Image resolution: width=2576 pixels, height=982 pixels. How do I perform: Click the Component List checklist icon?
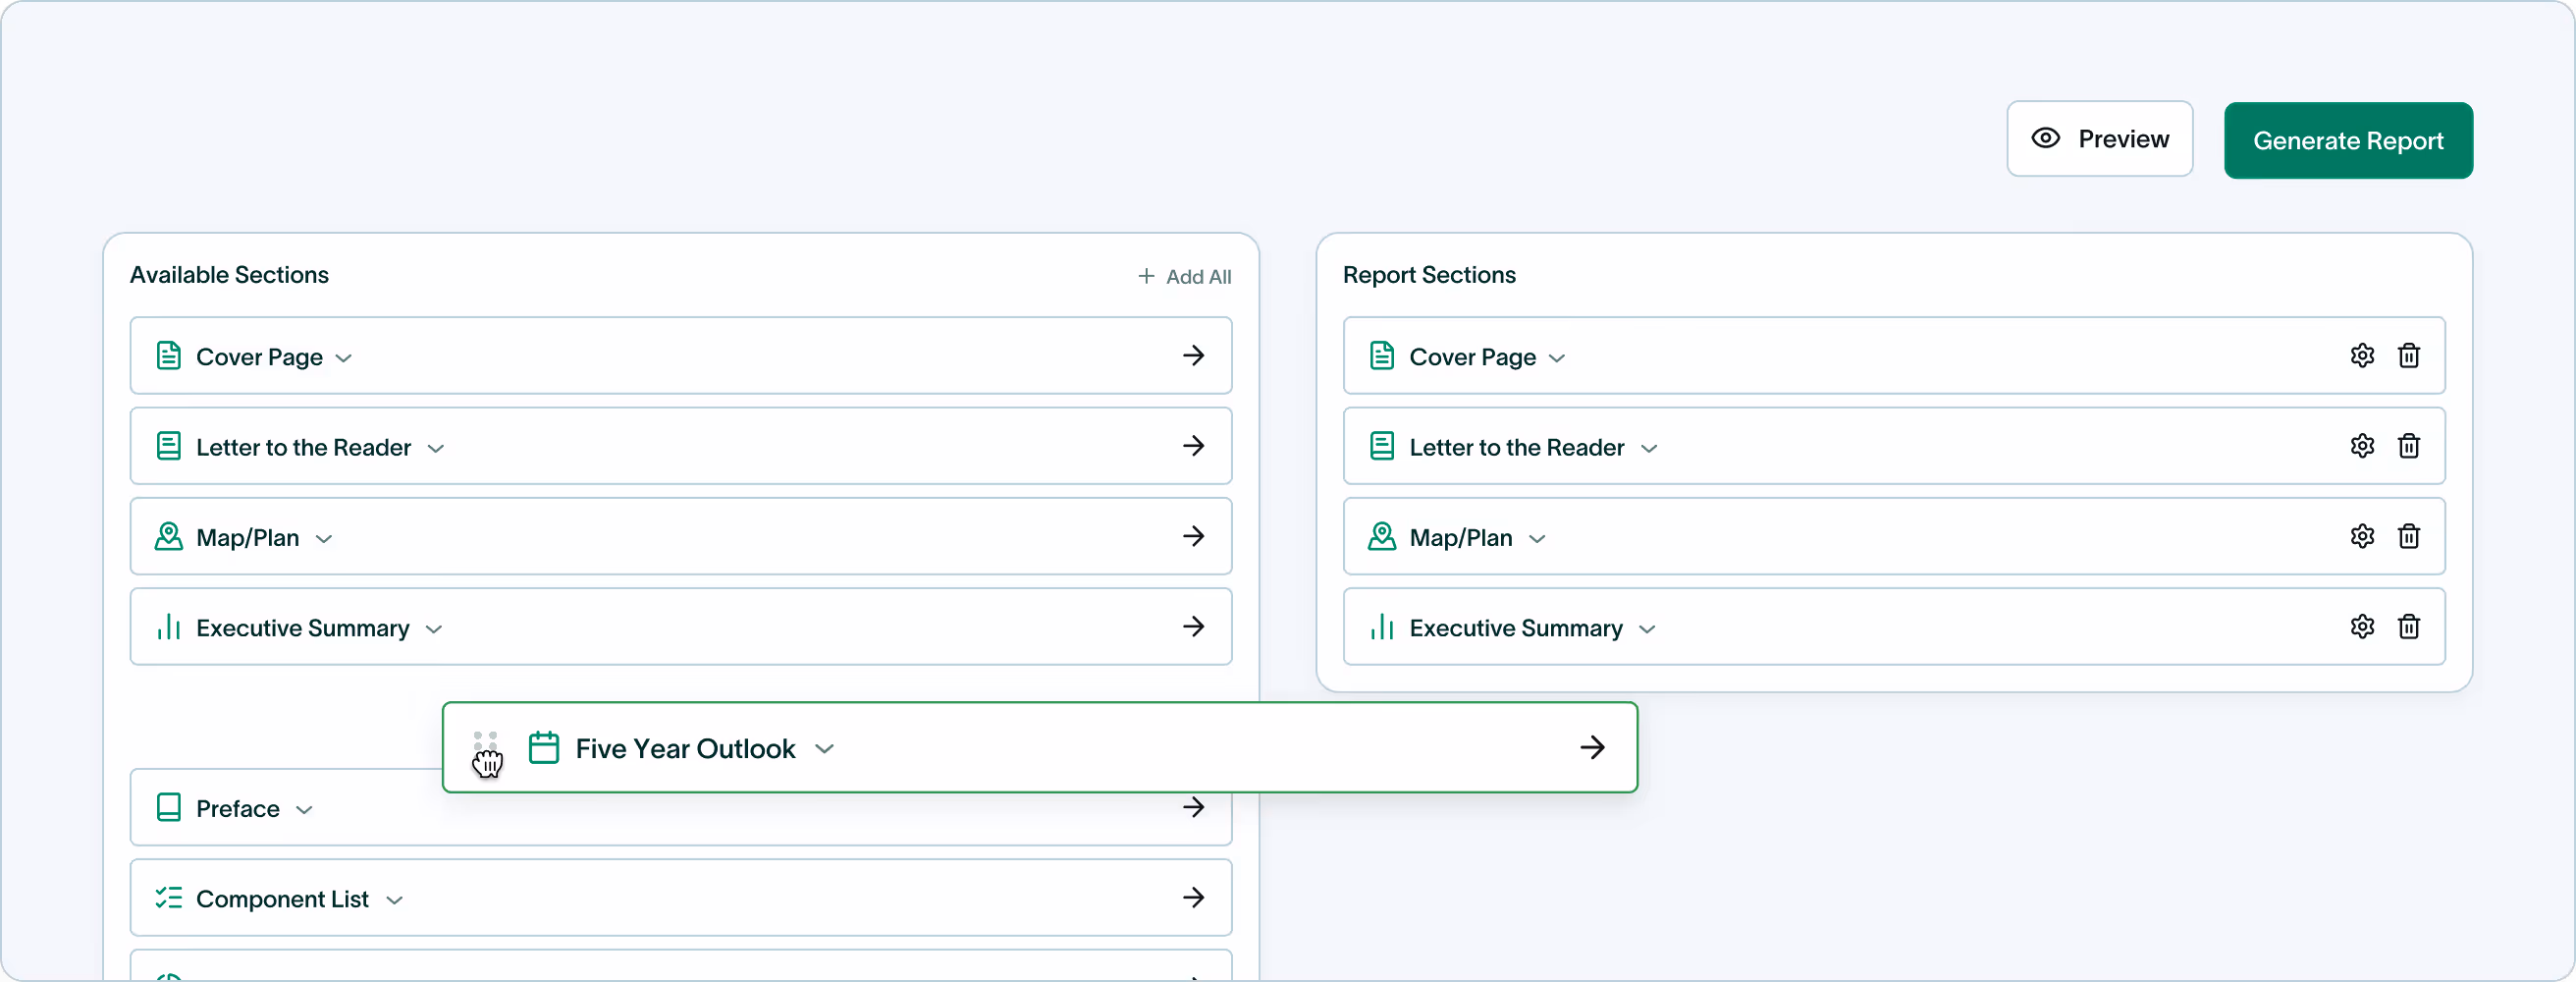tap(168, 898)
